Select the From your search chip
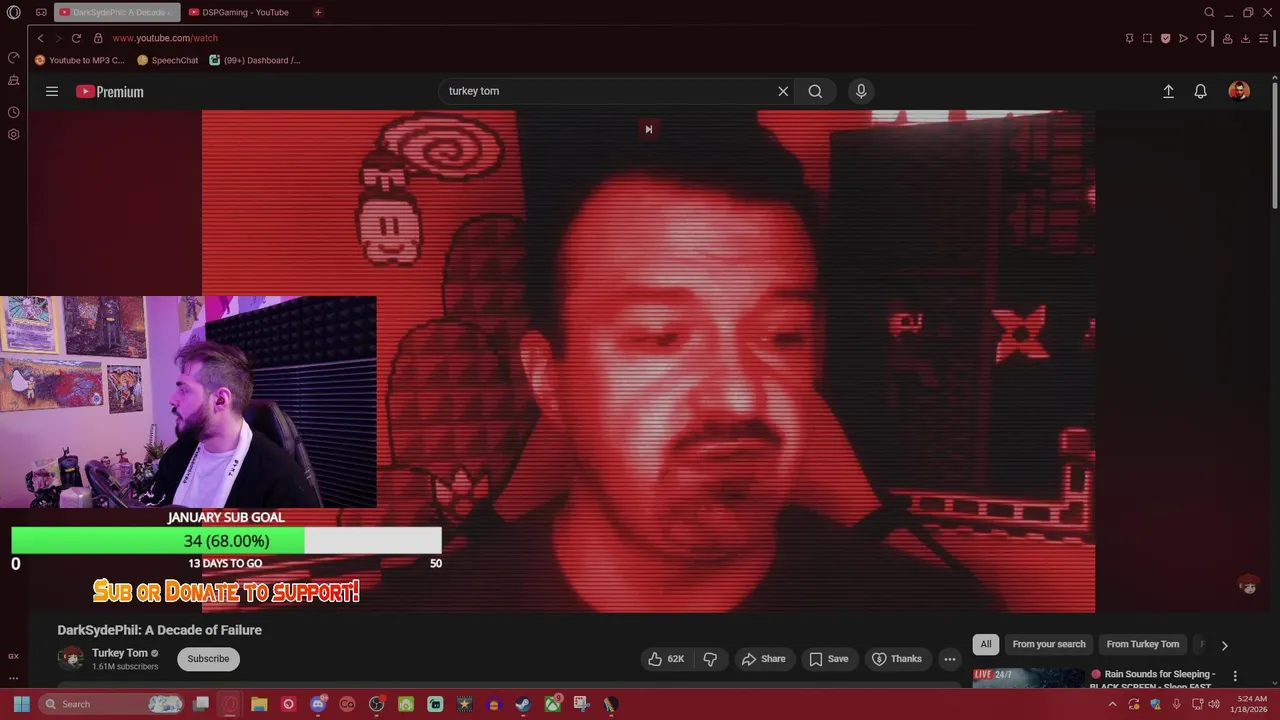This screenshot has height=720, width=1280. pyautogui.click(x=1049, y=645)
